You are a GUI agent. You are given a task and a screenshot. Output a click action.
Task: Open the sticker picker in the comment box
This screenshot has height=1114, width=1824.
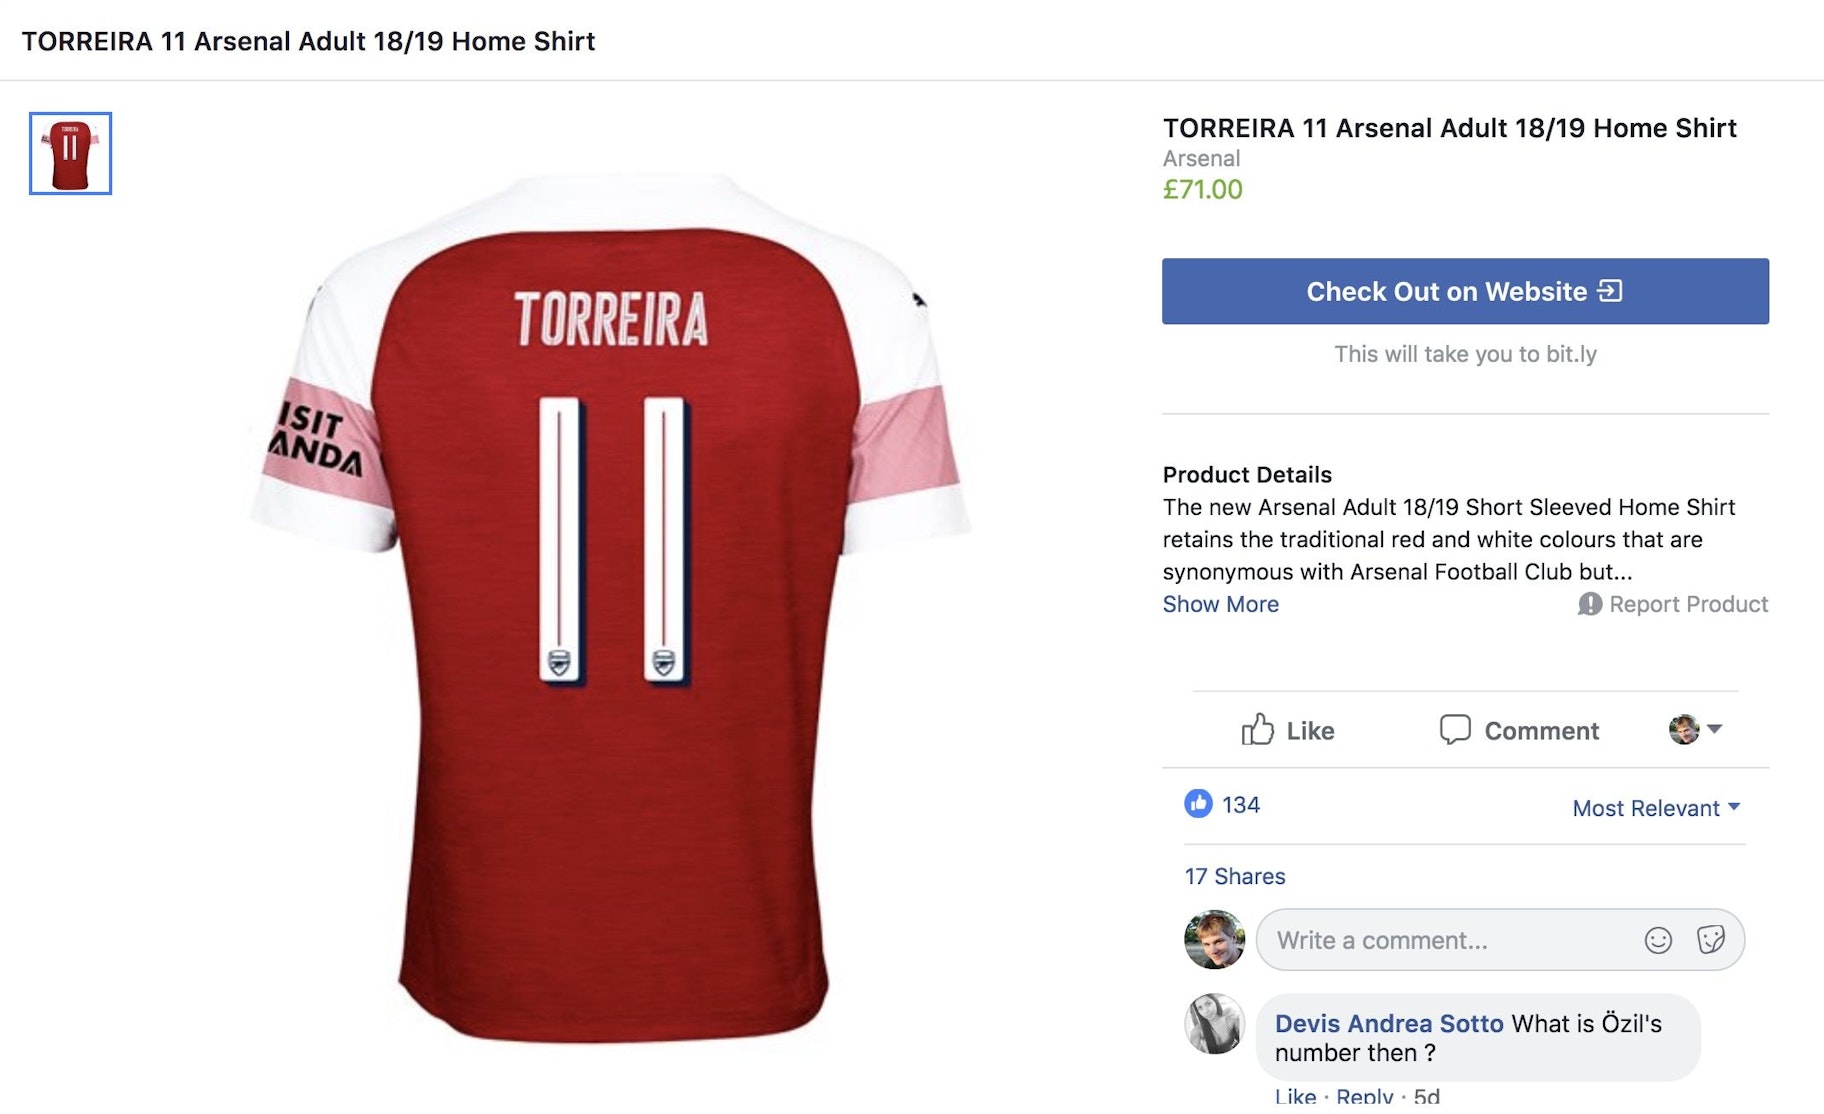[x=1713, y=940]
